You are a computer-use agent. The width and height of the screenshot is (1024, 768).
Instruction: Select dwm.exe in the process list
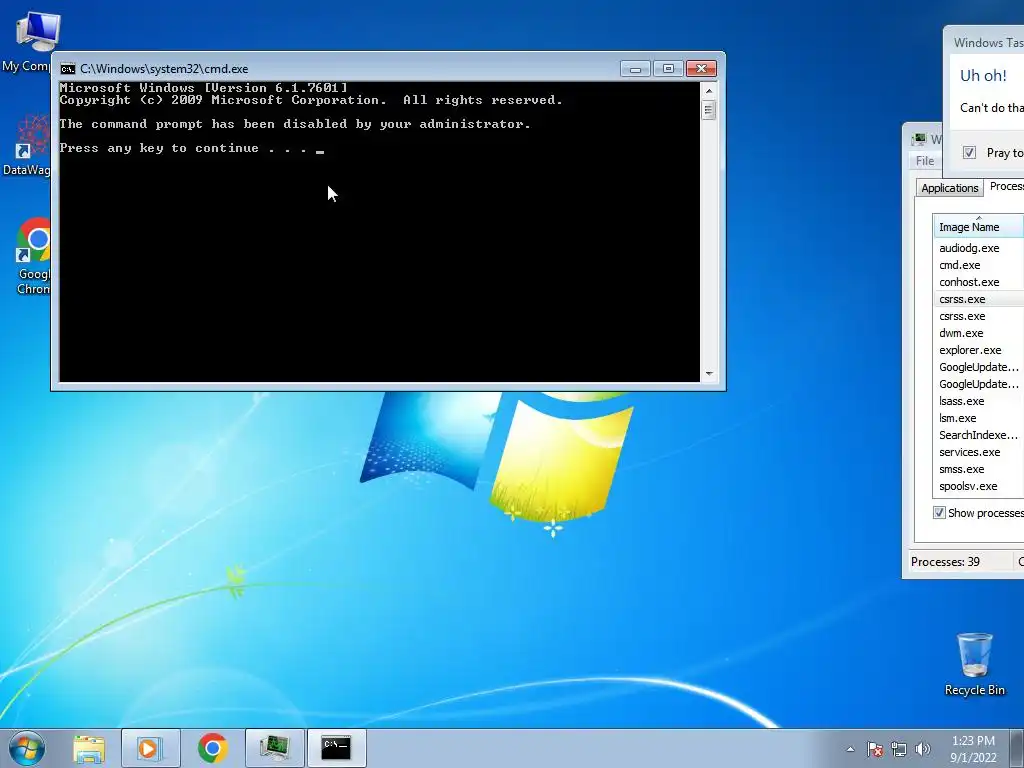[x=978, y=333]
